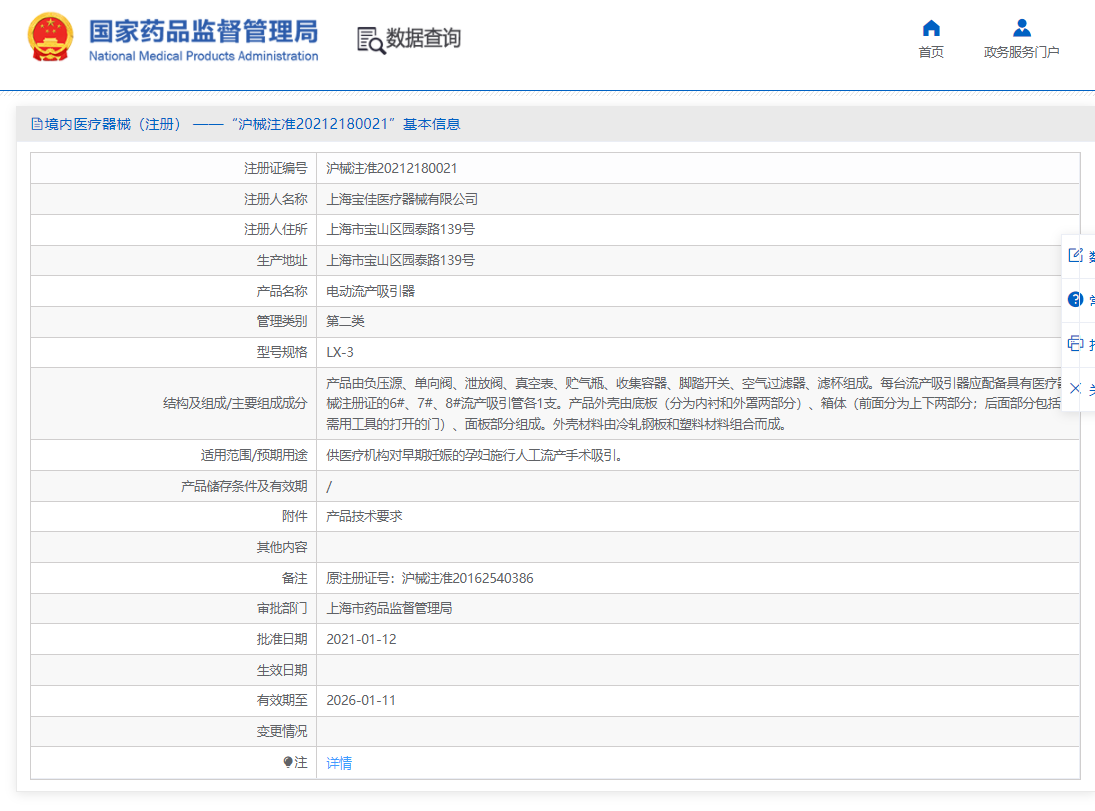
Task: Click the 注册人住所 address value
Action: pyautogui.click(x=401, y=229)
